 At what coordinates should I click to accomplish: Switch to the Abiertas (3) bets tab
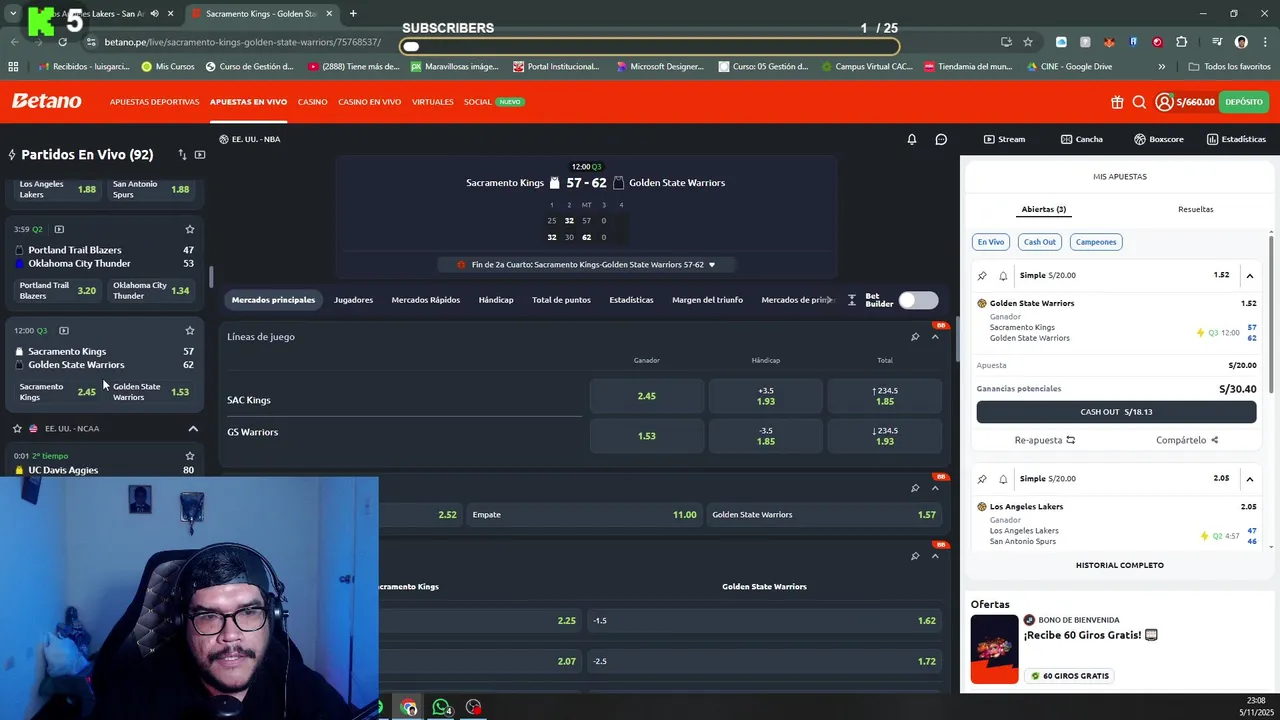(x=1044, y=209)
